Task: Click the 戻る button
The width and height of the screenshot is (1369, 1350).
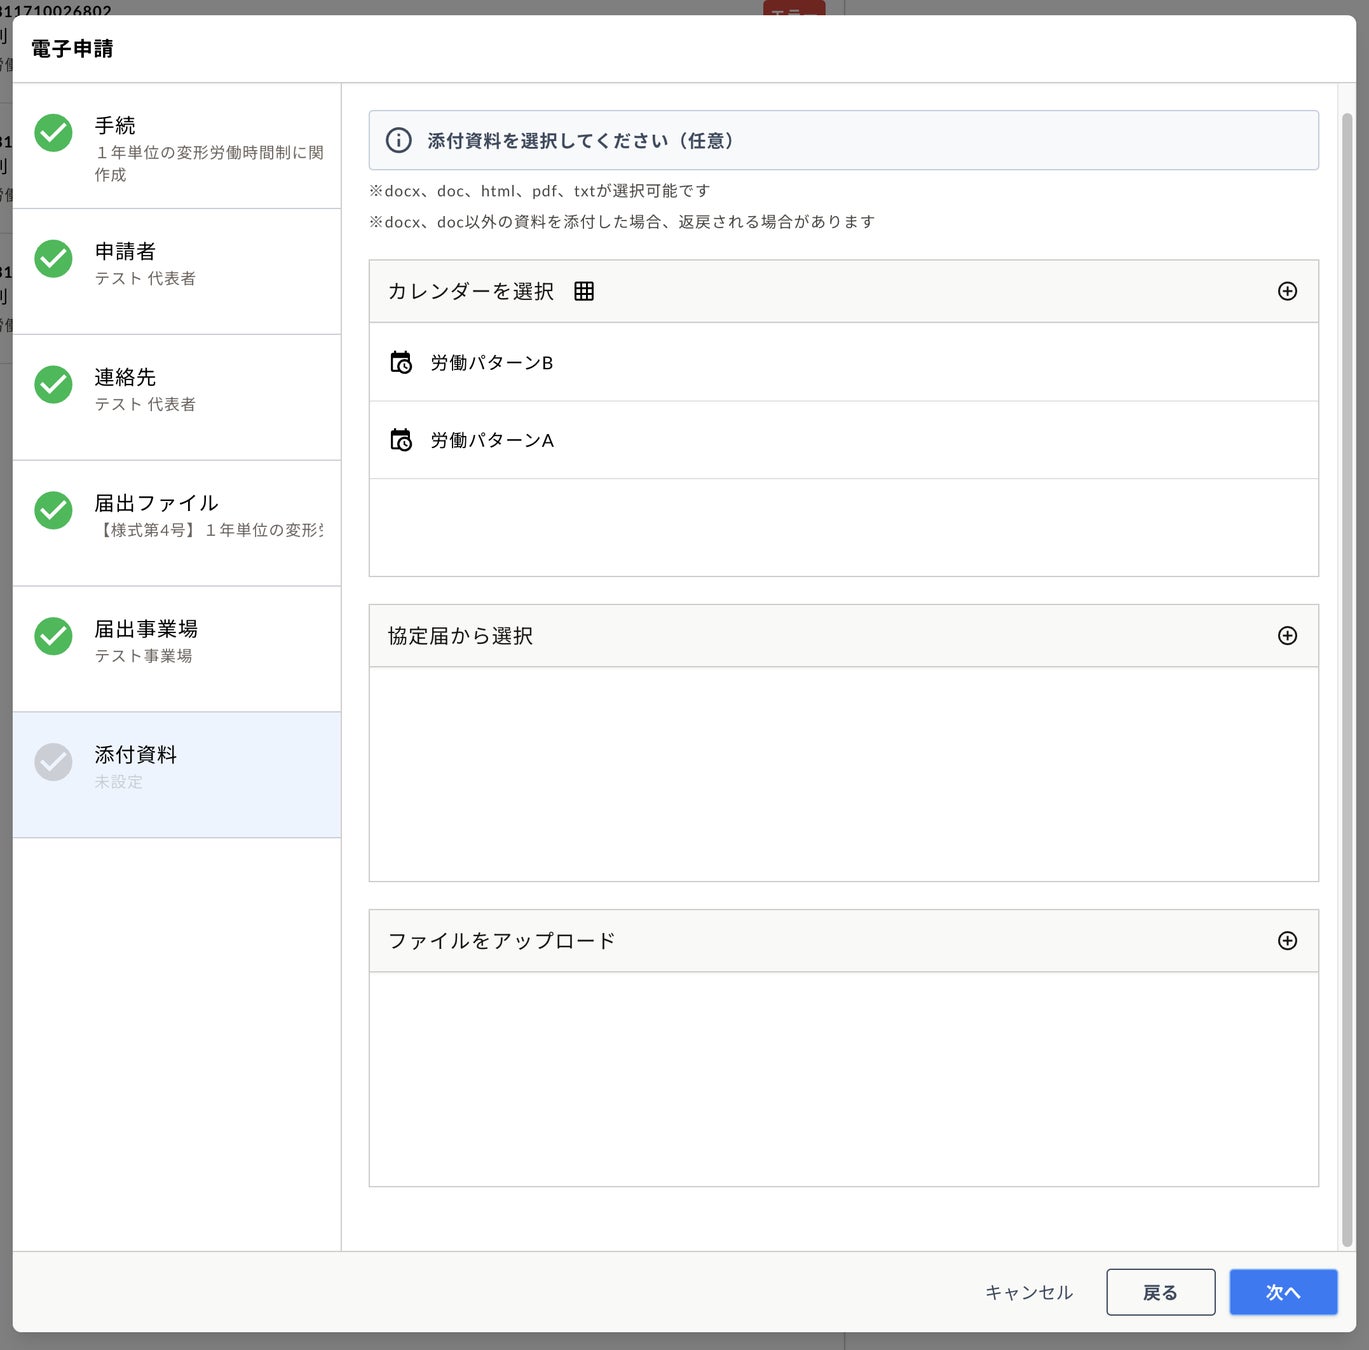Action: (1160, 1293)
